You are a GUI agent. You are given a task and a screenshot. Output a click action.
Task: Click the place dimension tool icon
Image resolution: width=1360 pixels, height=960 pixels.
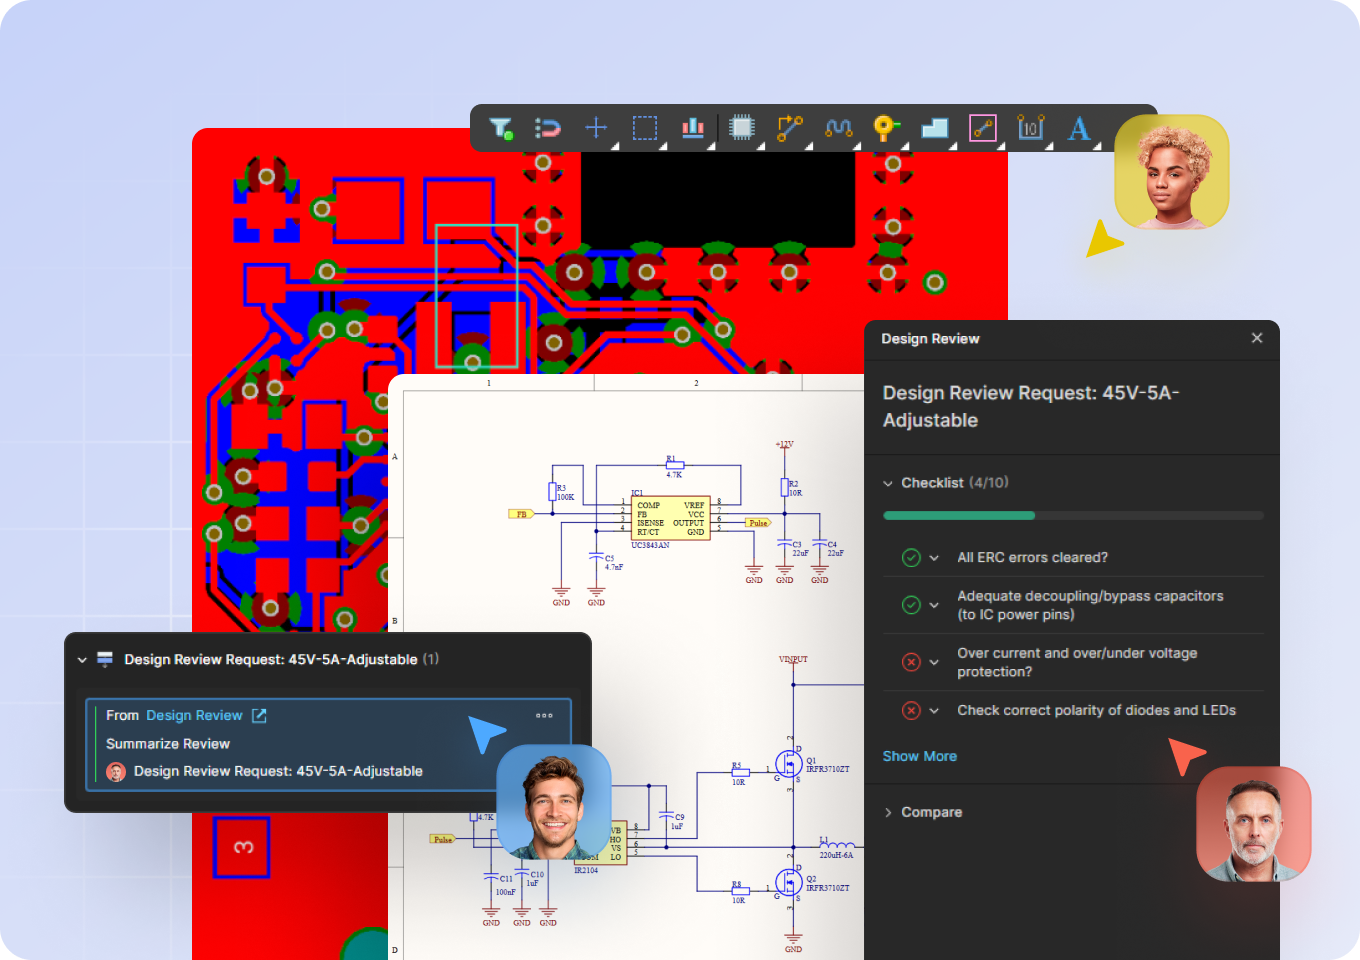(1030, 128)
